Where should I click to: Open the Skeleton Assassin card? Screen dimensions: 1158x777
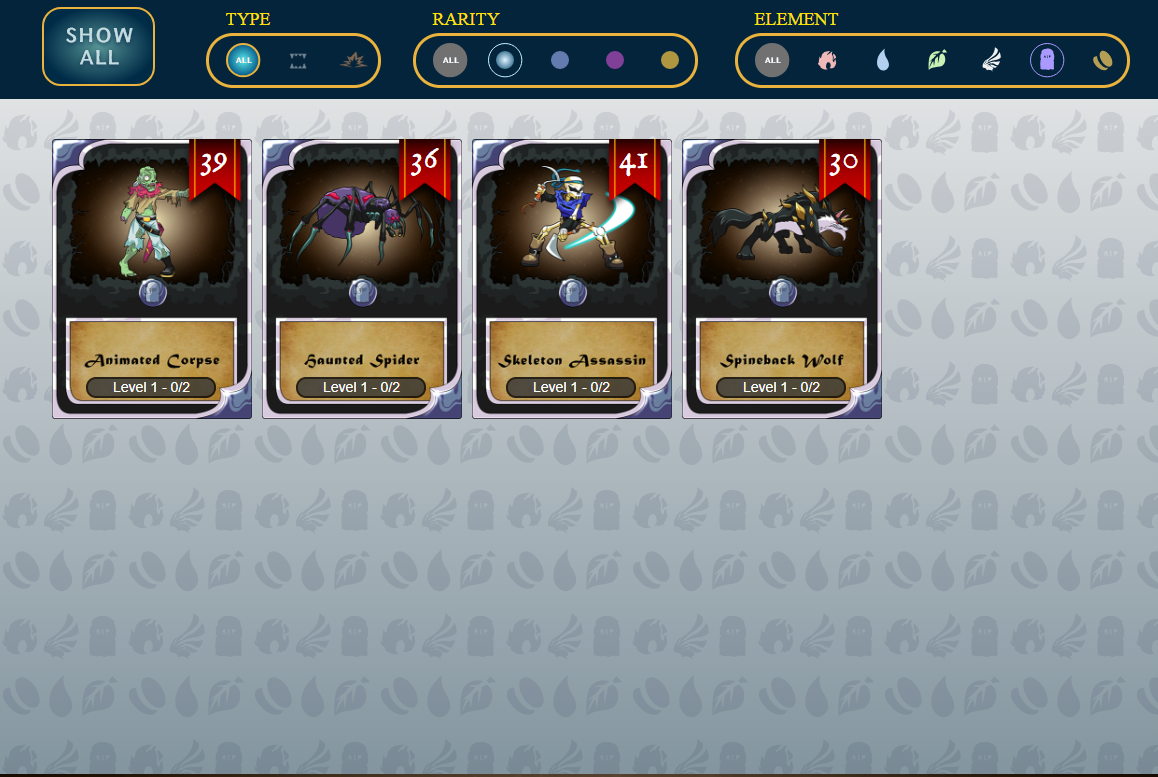572,279
